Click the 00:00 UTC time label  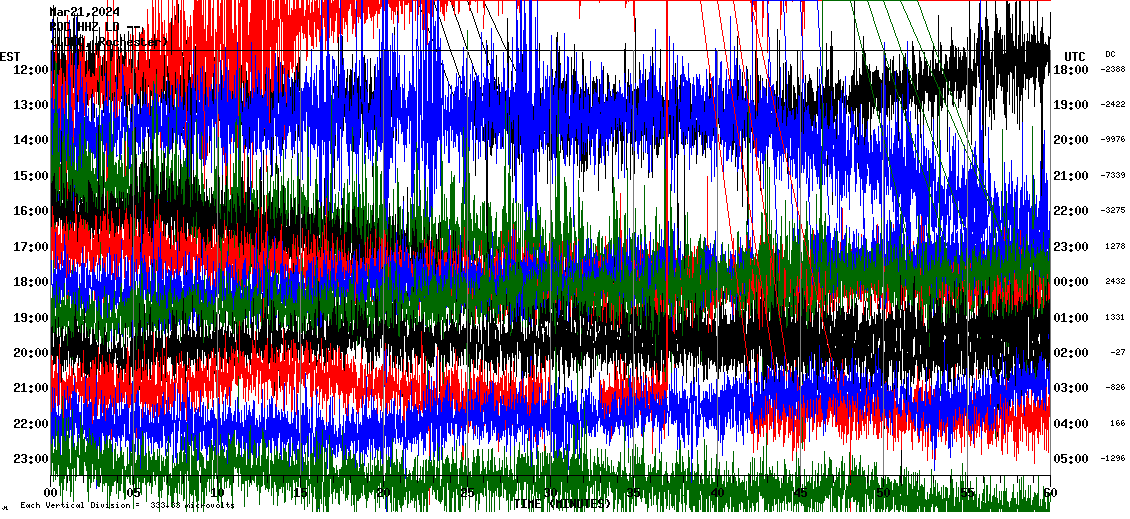tap(1071, 282)
